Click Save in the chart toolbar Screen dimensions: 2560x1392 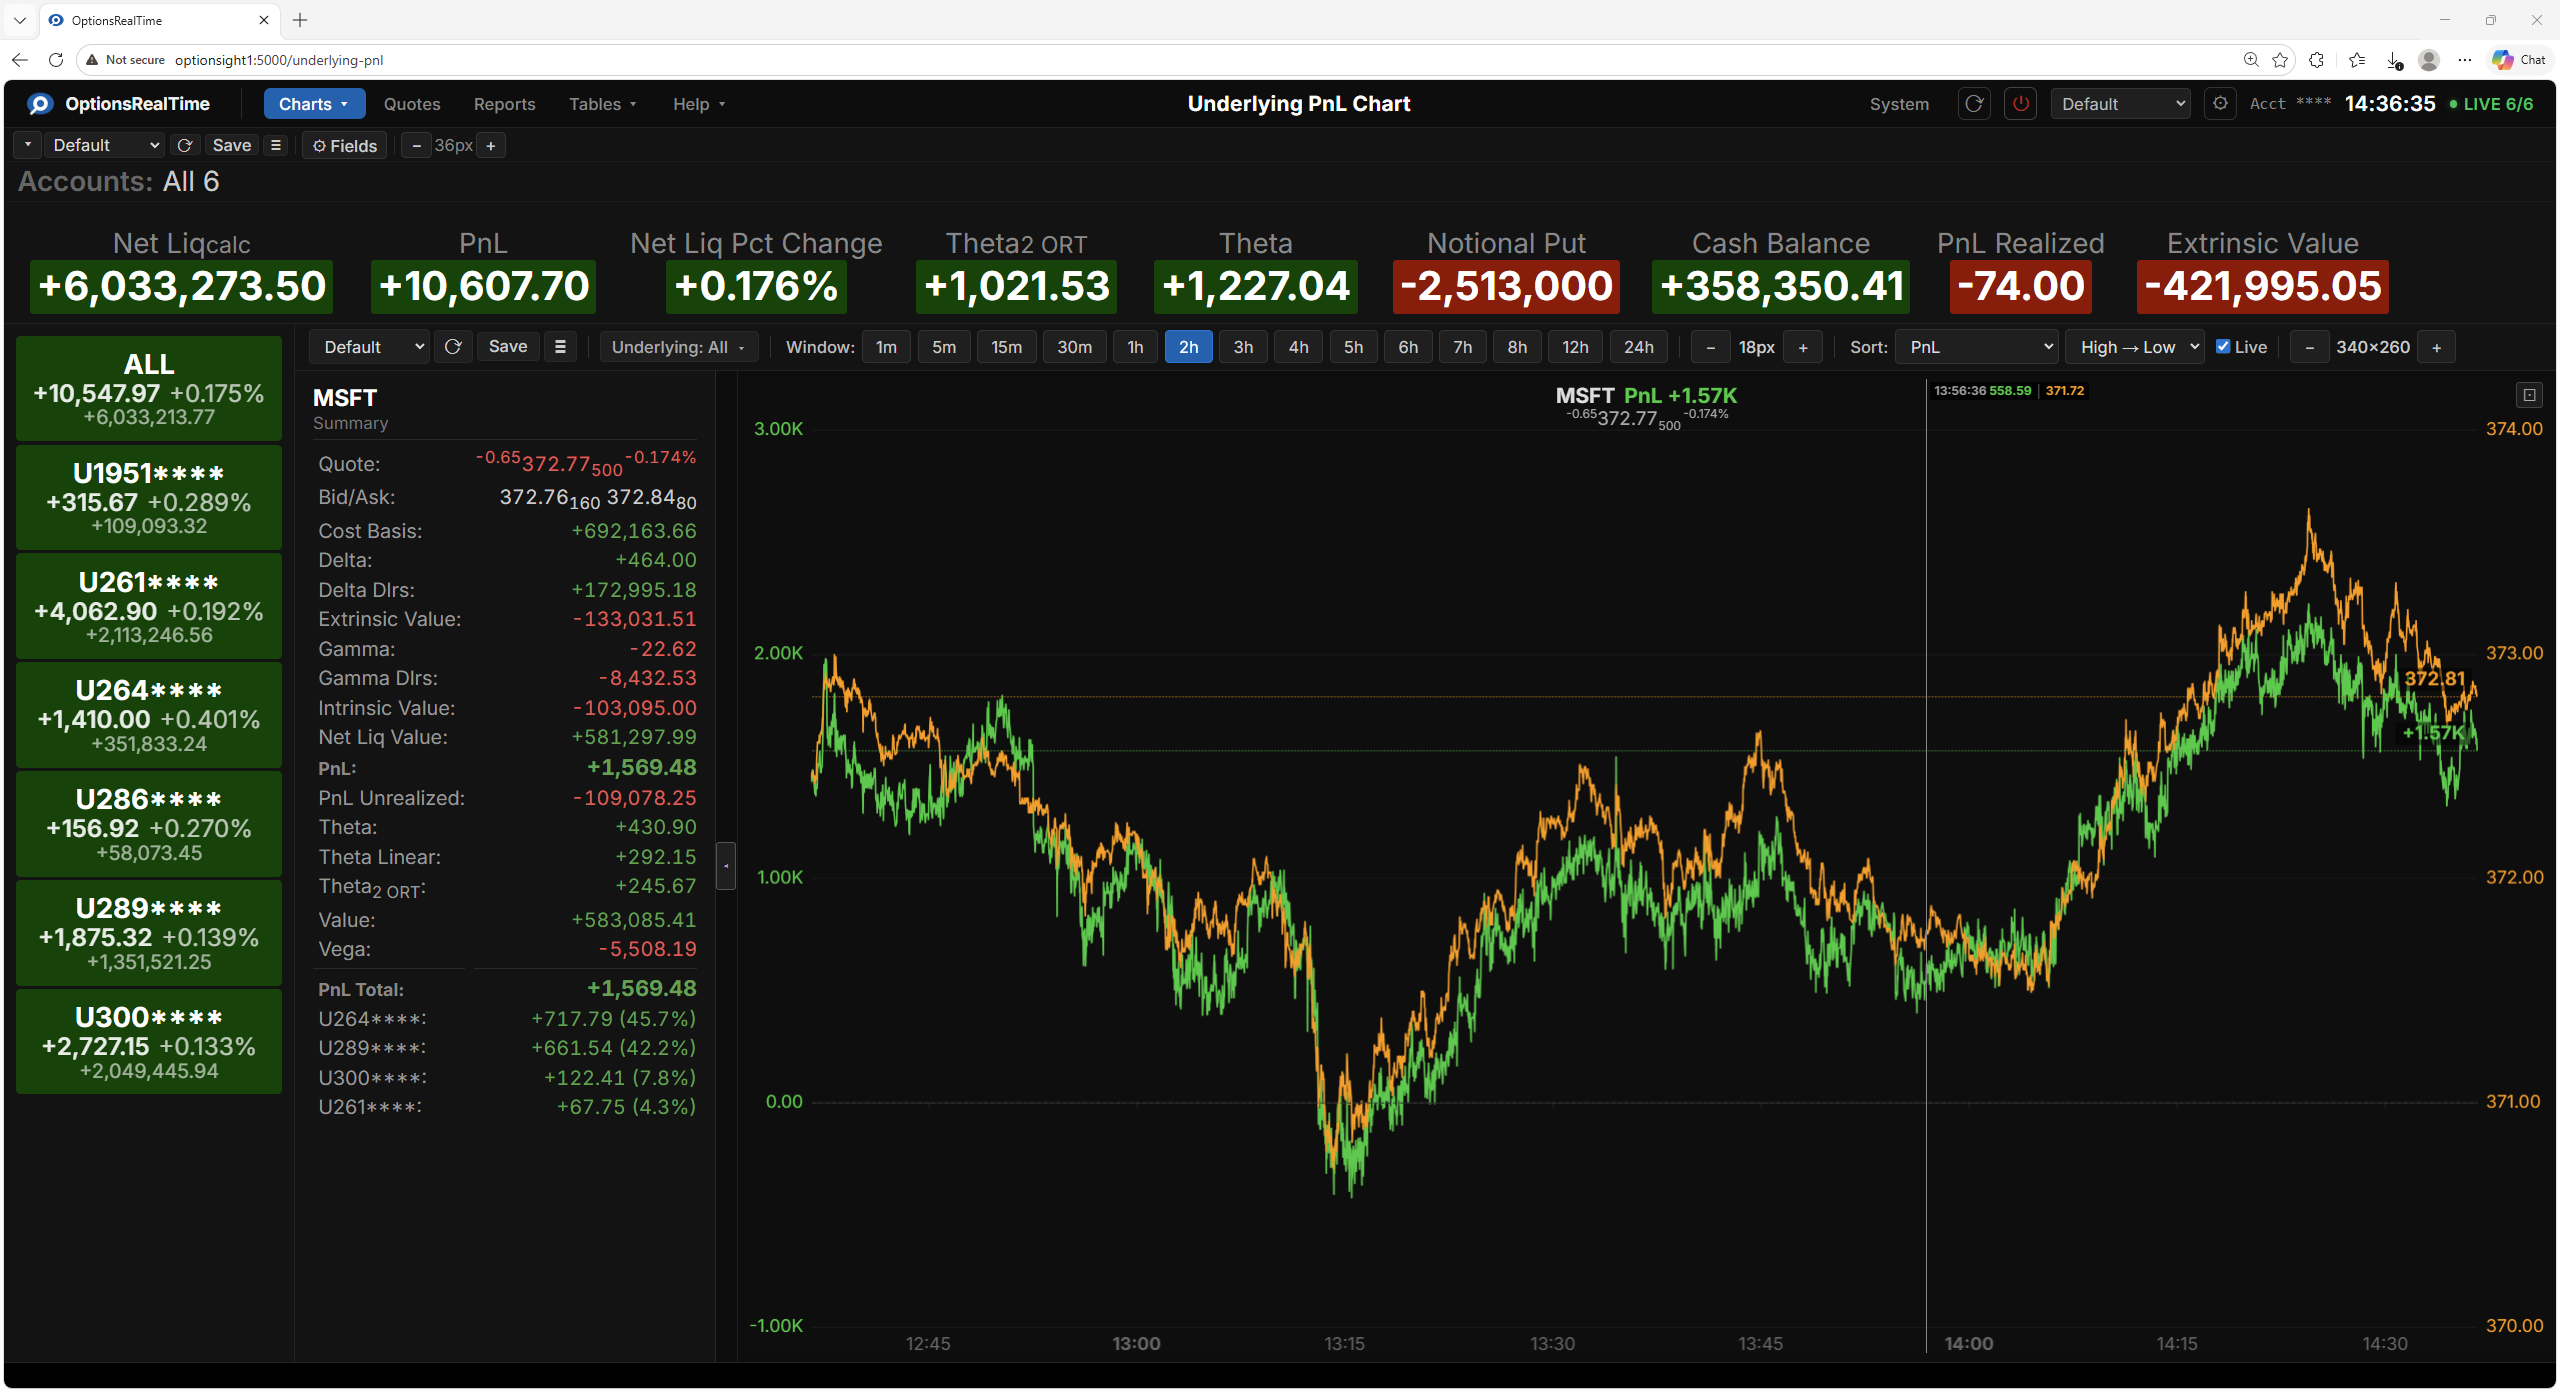click(x=508, y=347)
